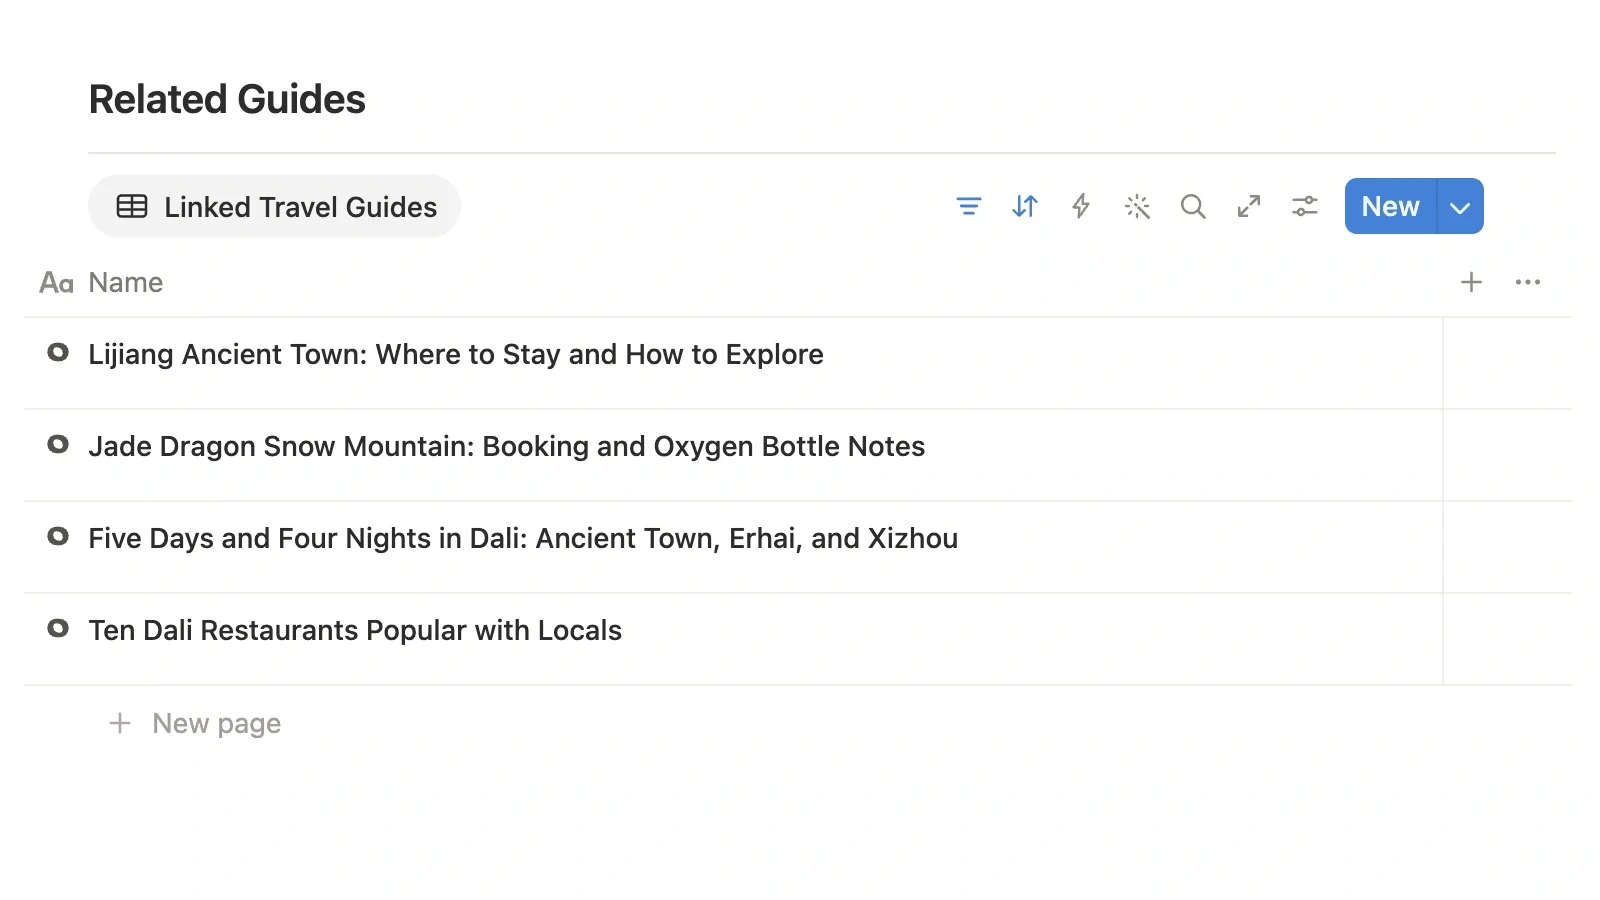This screenshot has height=900, width=1600.
Task: Open Jade Dragon Snow Mountain: Booking notes
Action: coord(507,446)
